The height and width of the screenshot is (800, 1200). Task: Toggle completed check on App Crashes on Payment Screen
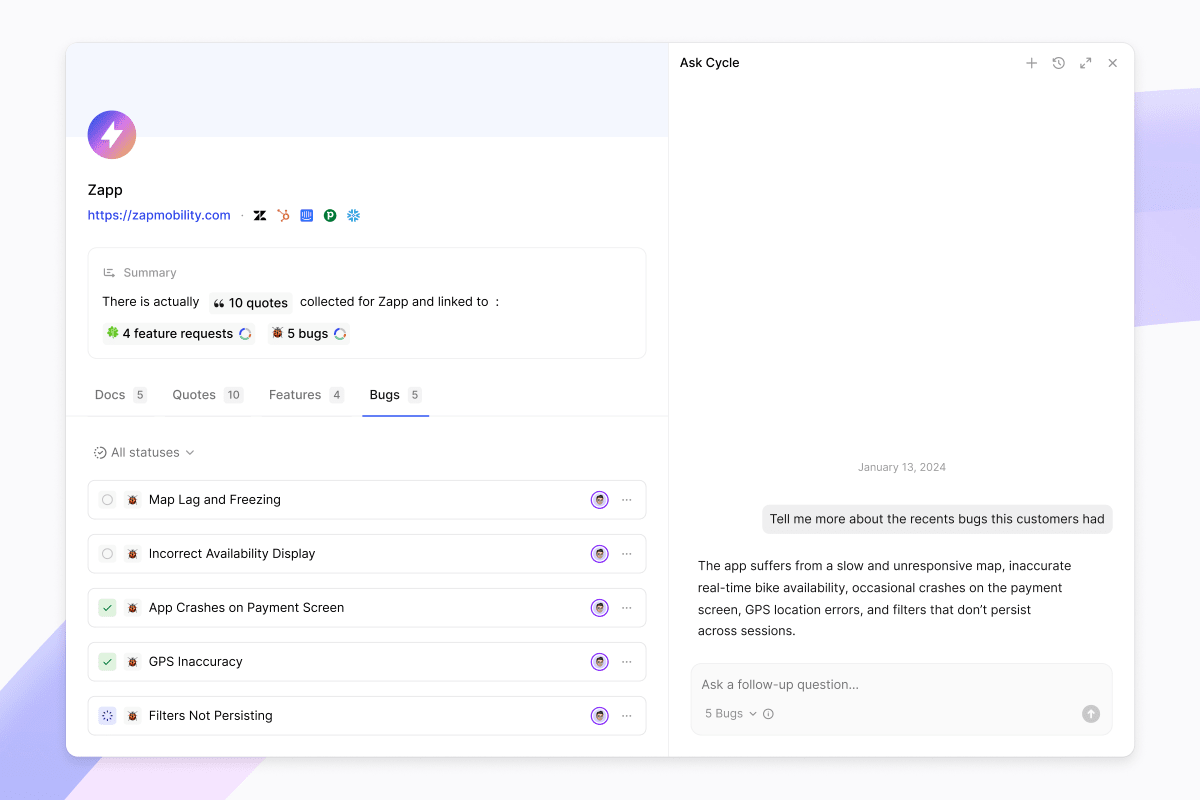108,608
